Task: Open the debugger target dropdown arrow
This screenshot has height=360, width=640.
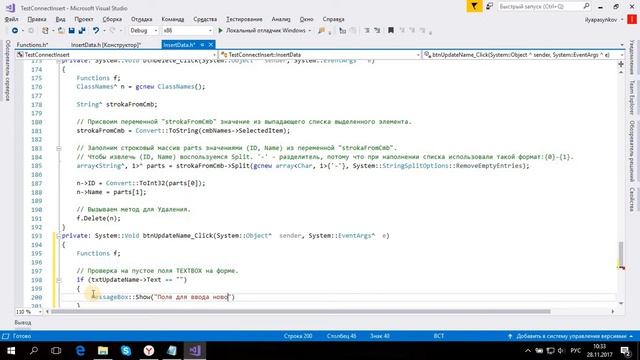Action: coord(309,31)
